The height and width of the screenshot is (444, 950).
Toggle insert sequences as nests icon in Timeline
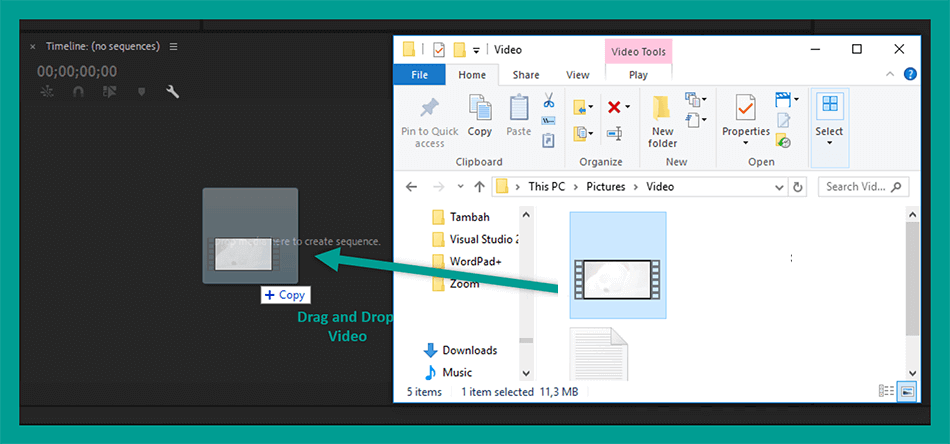click(x=47, y=91)
